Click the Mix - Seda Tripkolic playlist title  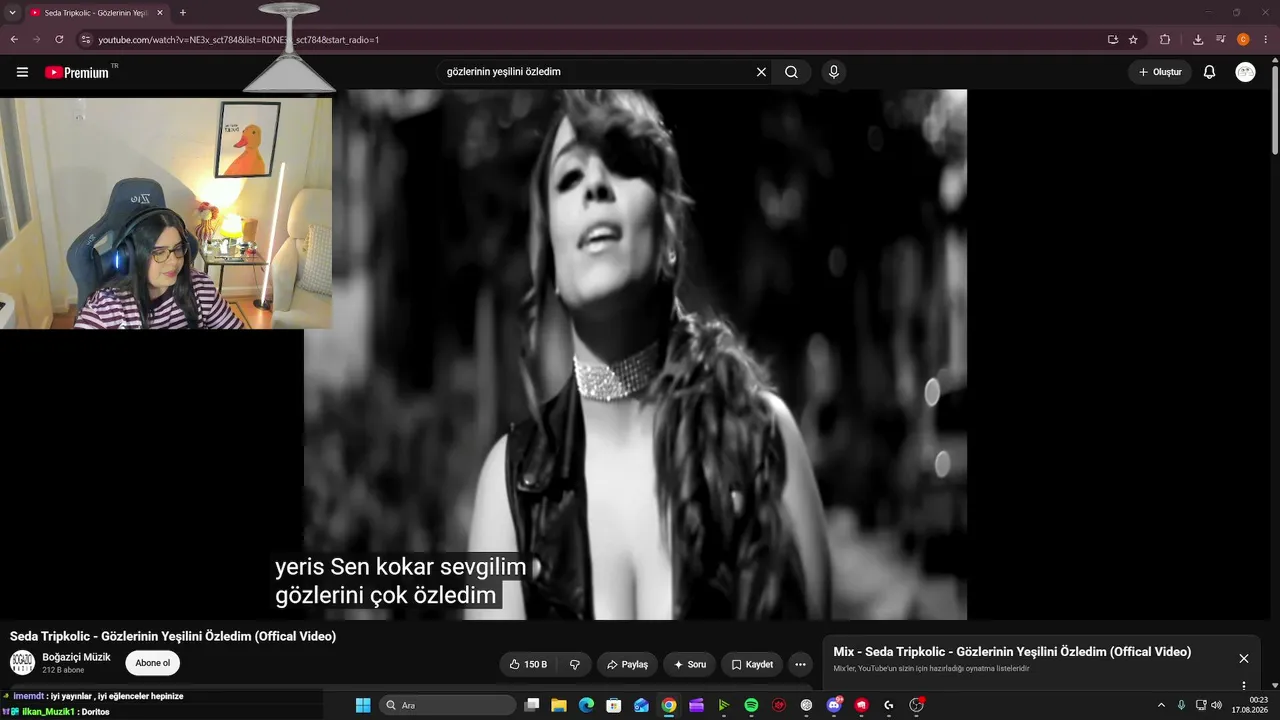pyautogui.click(x=1012, y=652)
